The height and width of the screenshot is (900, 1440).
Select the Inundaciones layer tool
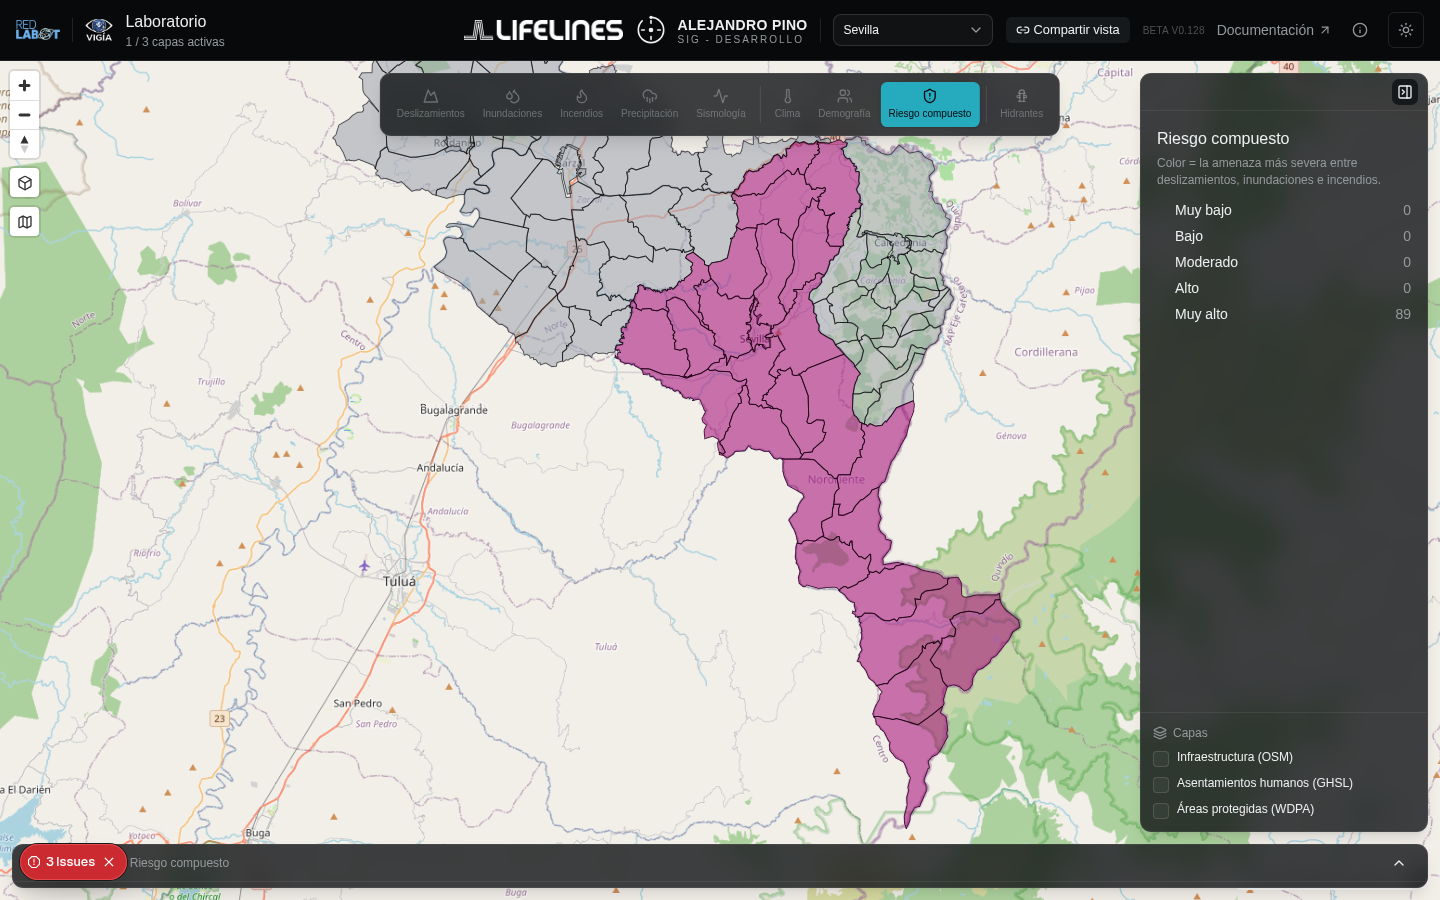(512, 104)
